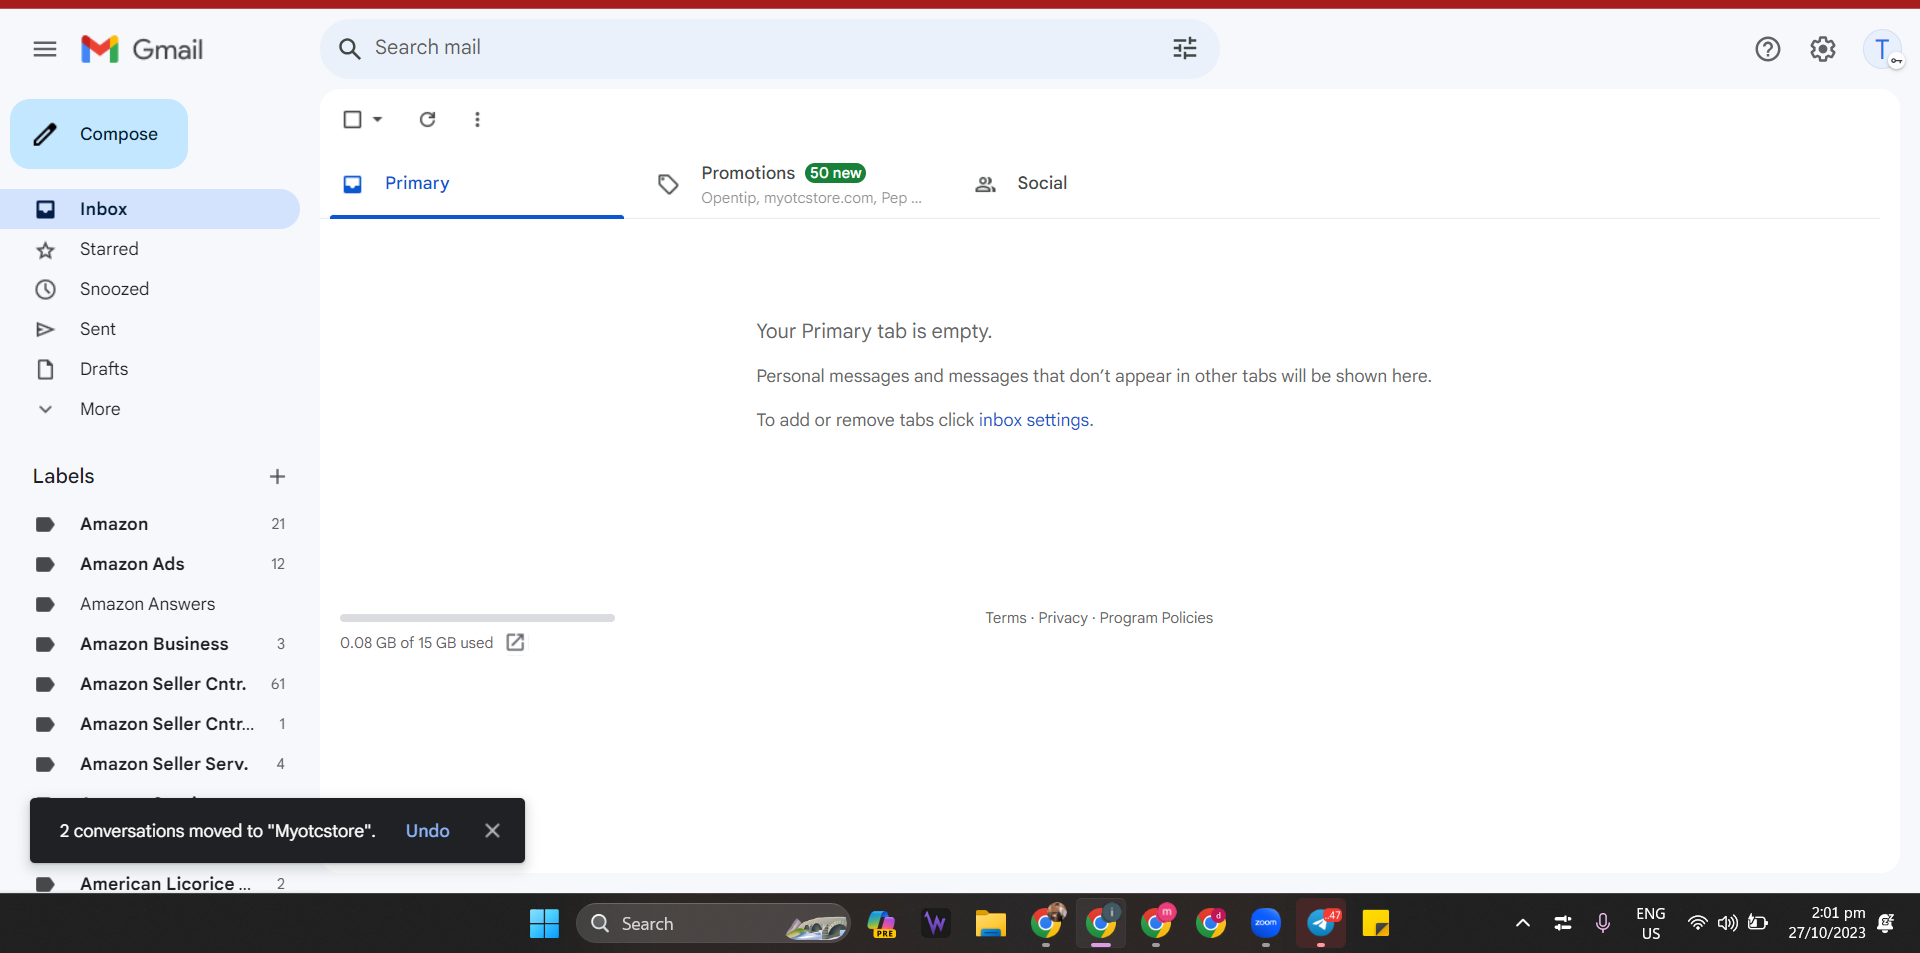This screenshot has height=953, width=1920.
Task: Open the American Licorice label
Action: [150, 883]
